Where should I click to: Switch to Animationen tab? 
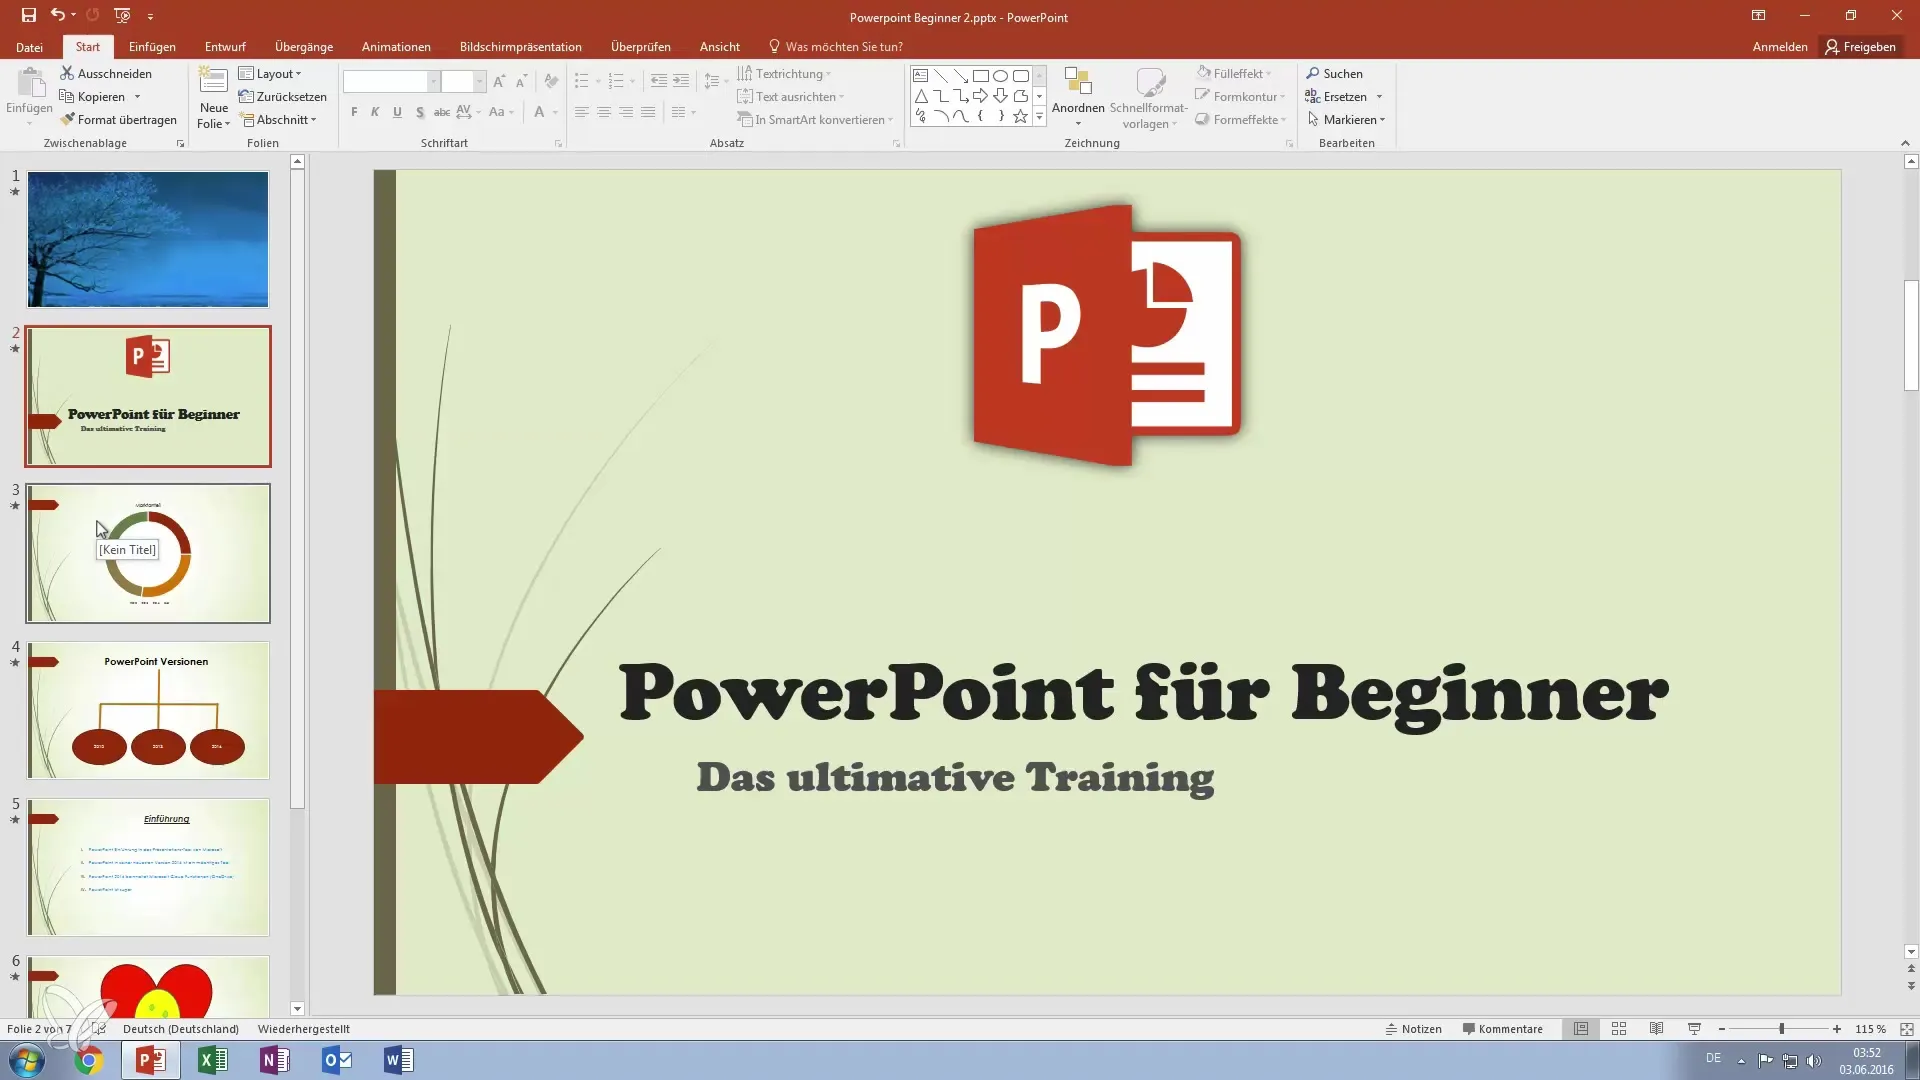click(x=396, y=47)
